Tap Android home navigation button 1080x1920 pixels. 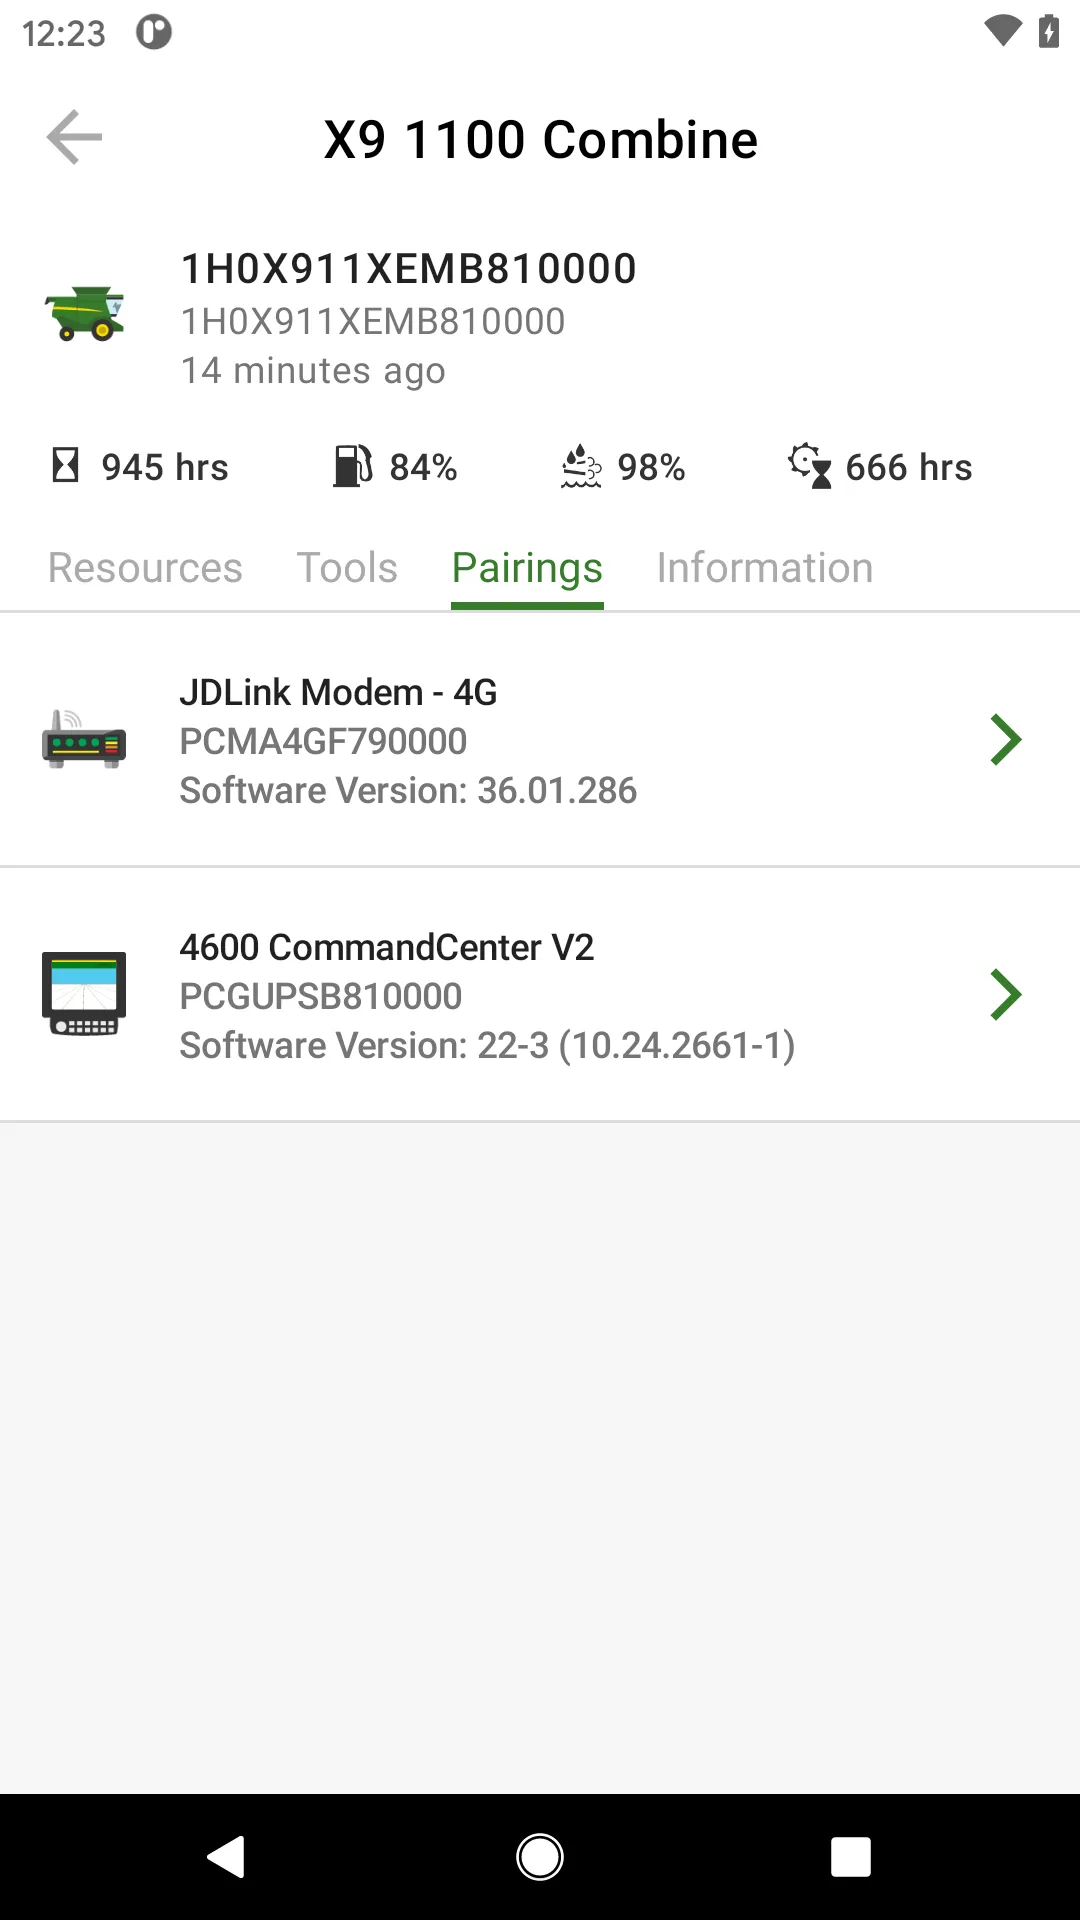click(540, 1857)
